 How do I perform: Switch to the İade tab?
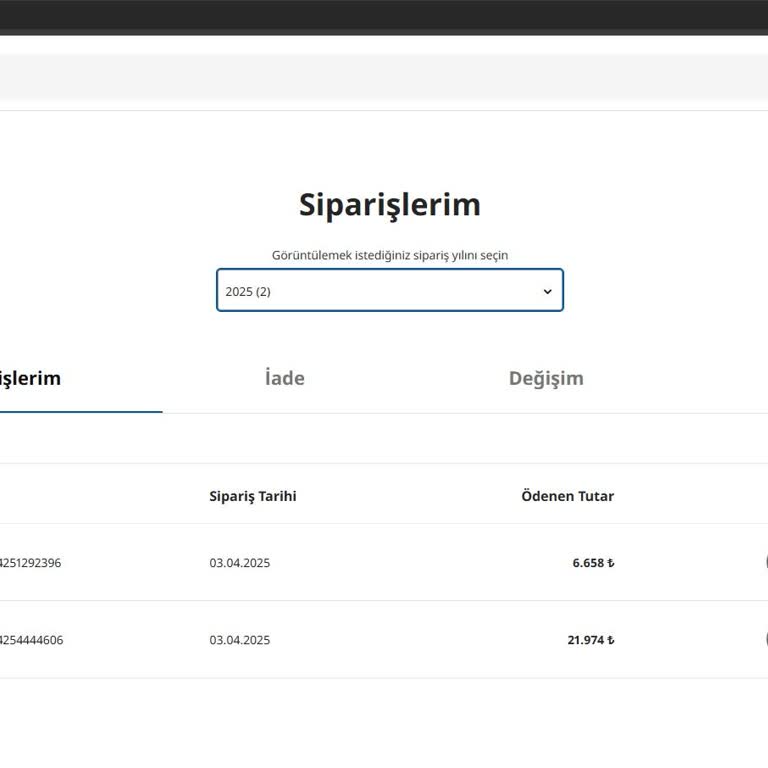285,378
